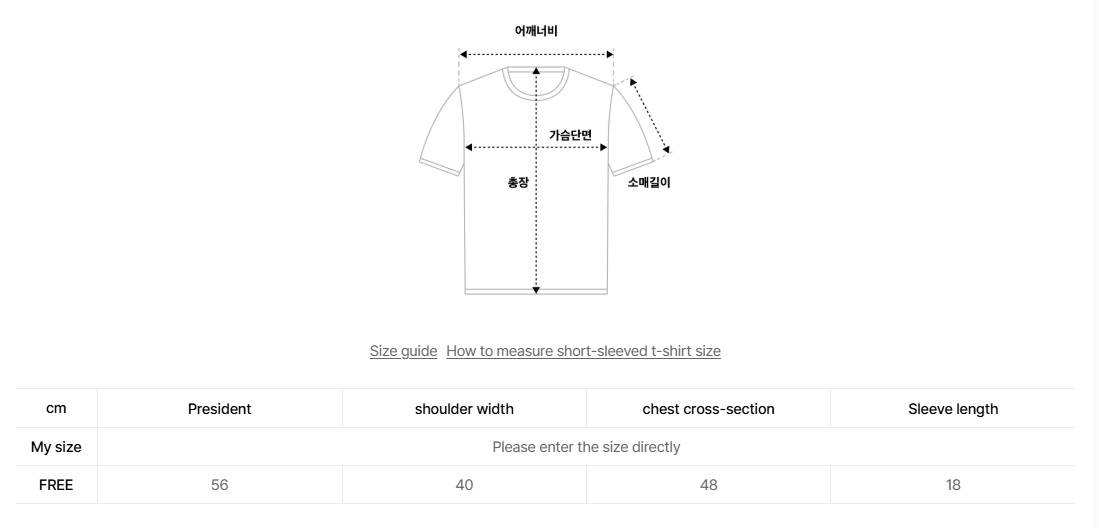Click the cm unit header cell
This screenshot has width=1099, height=528.
coord(56,409)
